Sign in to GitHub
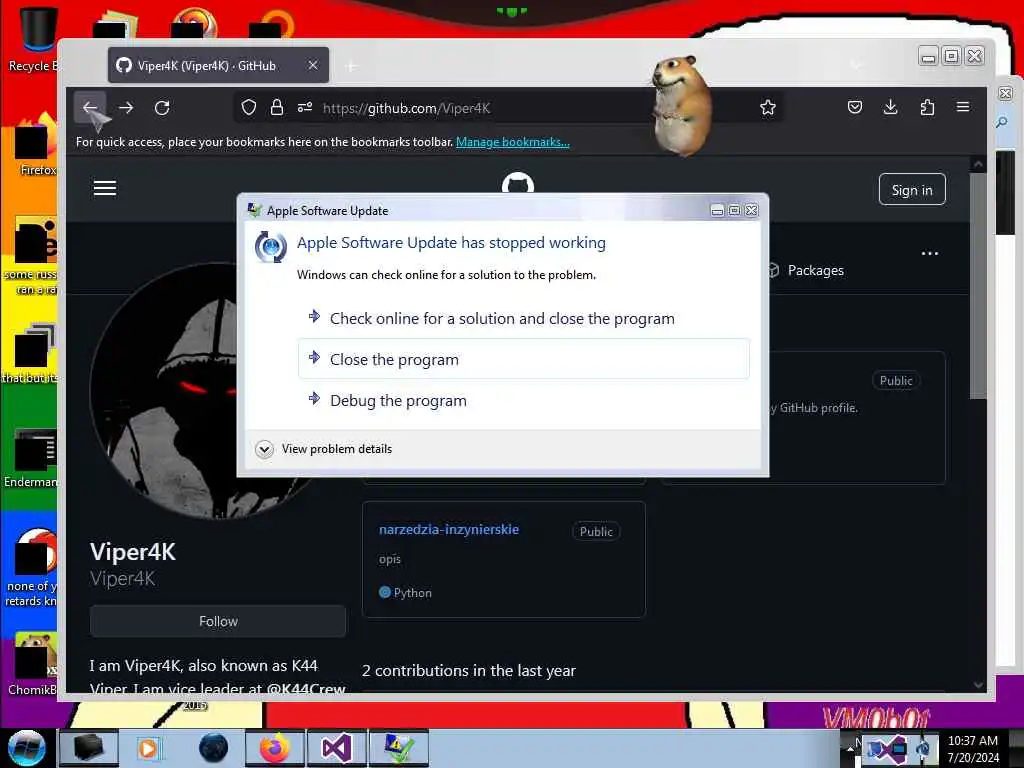The height and width of the screenshot is (768, 1024). coord(912,189)
